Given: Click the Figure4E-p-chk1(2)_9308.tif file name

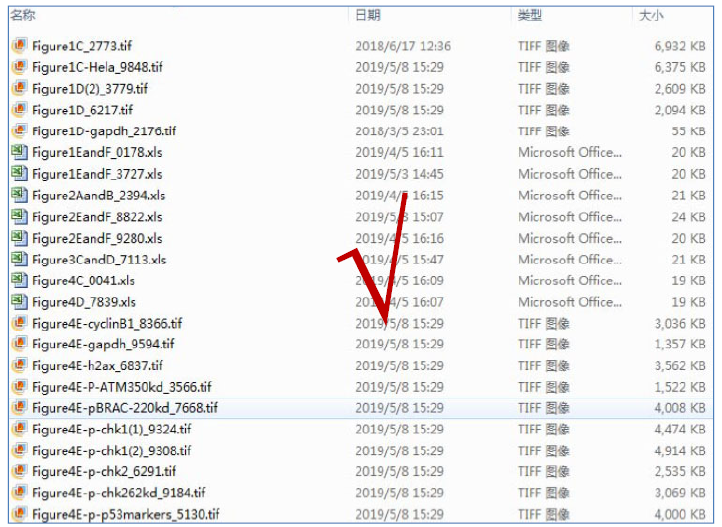Looking at the screenshot, I should pos(111,451).
